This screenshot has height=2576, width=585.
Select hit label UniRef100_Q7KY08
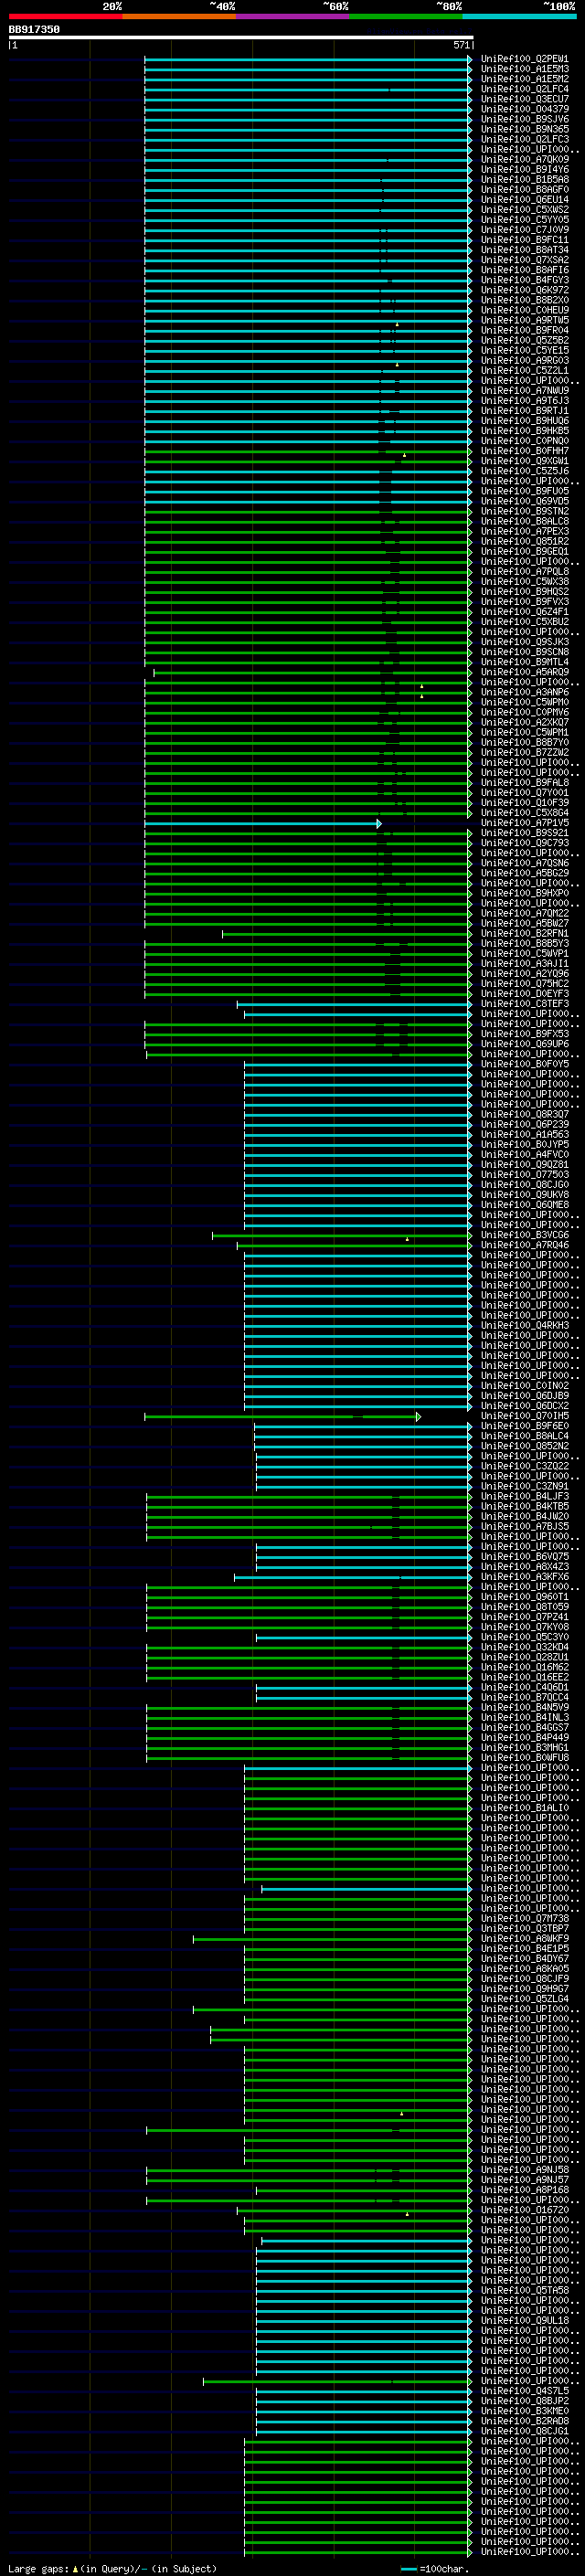click(524, 1627)
